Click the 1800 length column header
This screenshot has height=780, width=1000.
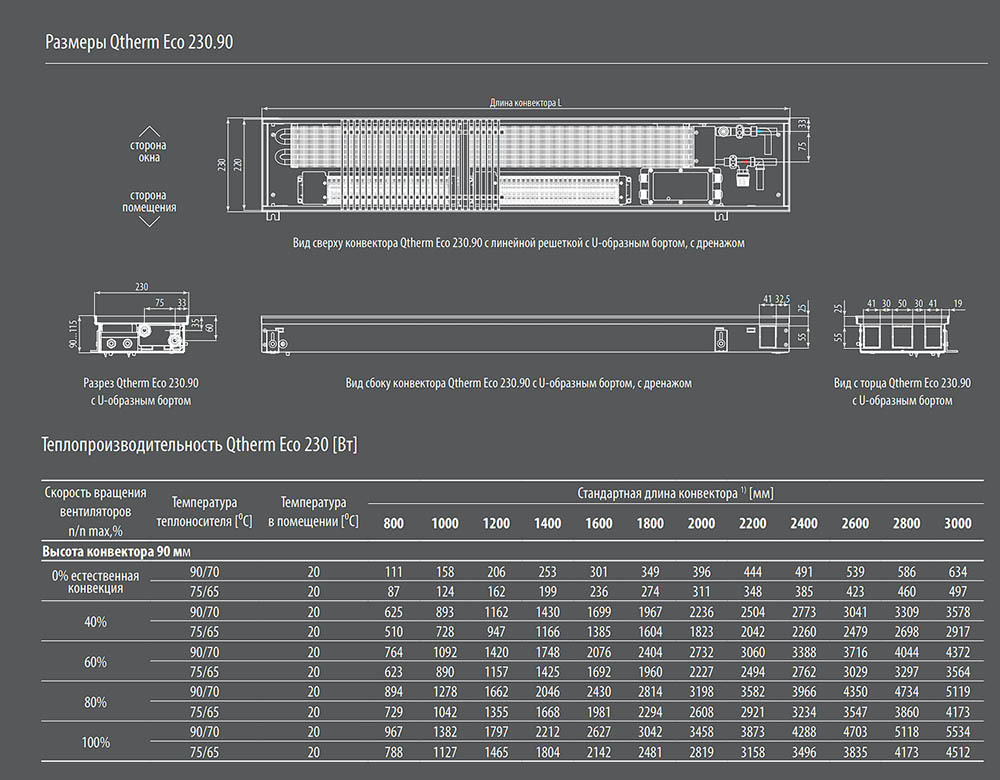(x=650, y=524)
